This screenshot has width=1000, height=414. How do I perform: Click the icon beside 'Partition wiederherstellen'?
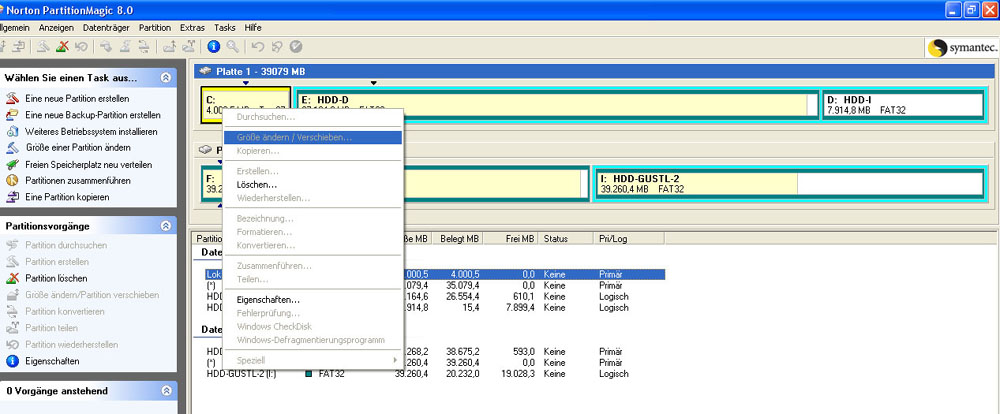[x=13, y=344]
